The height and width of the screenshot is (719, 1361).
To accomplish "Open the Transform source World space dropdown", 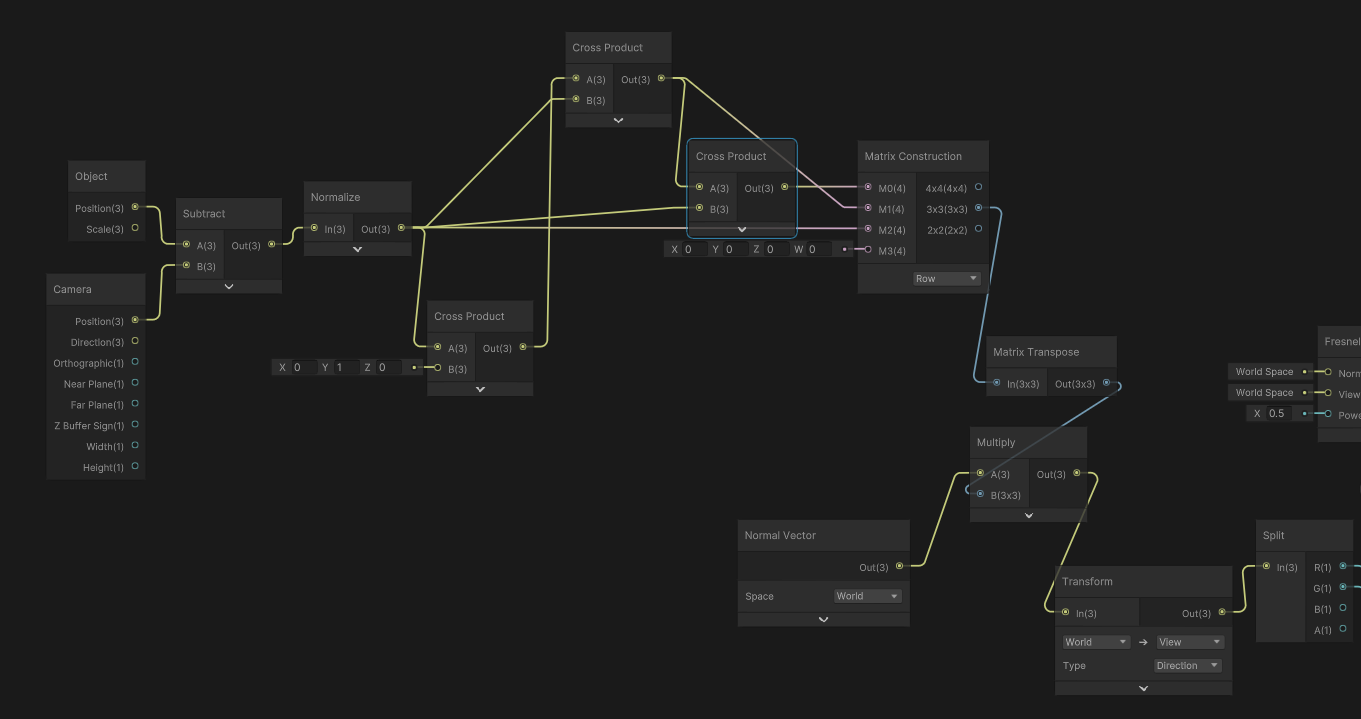I will pyautogui.click(x=1096, y=642).
